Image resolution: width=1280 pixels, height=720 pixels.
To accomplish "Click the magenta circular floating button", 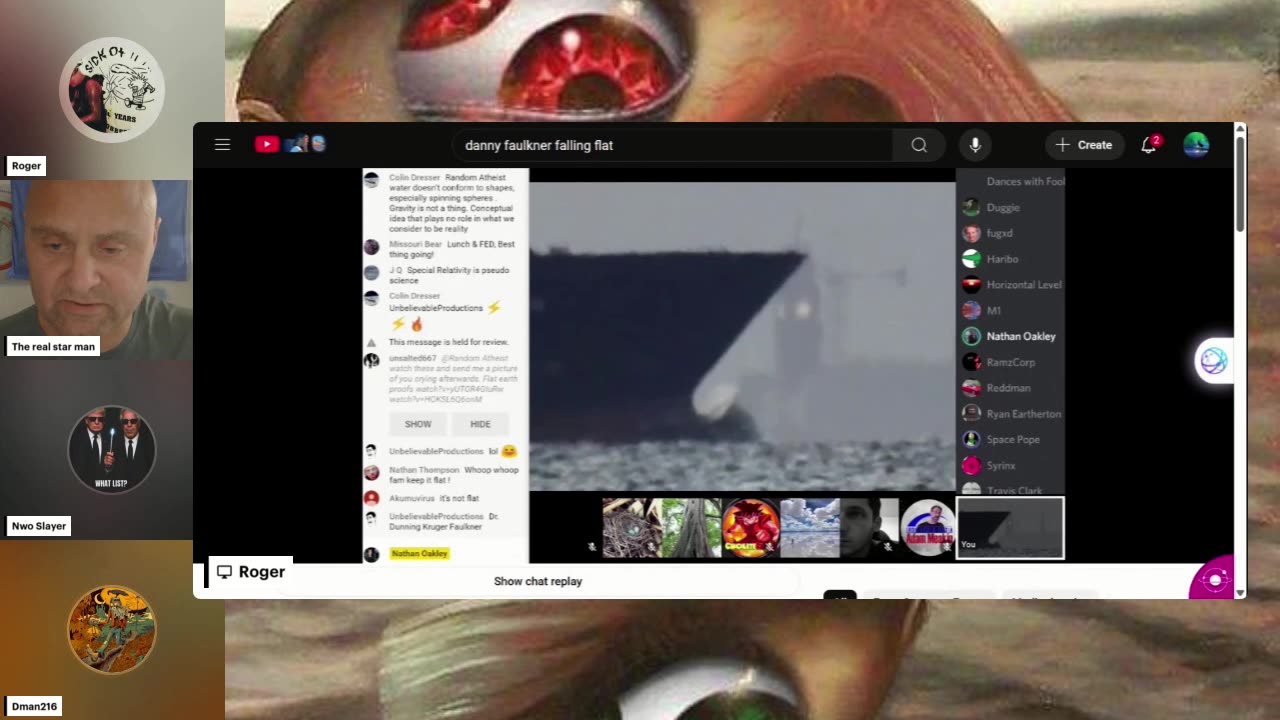I will (1212, 580).
